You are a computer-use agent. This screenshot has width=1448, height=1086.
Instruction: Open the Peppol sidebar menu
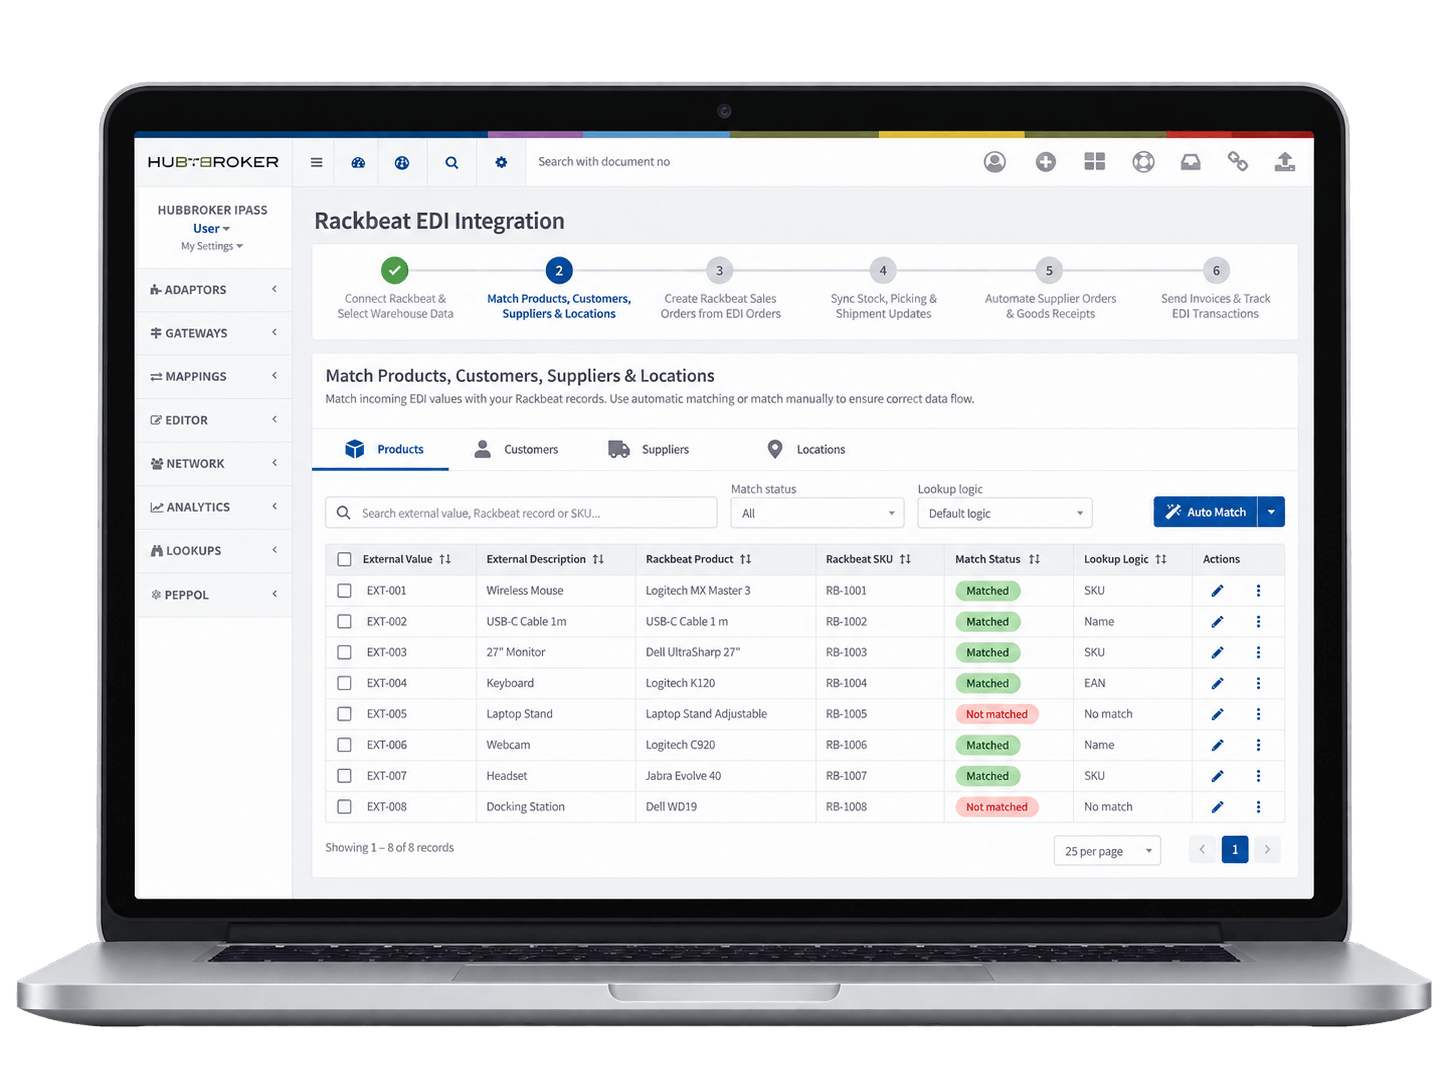(213, 595)
